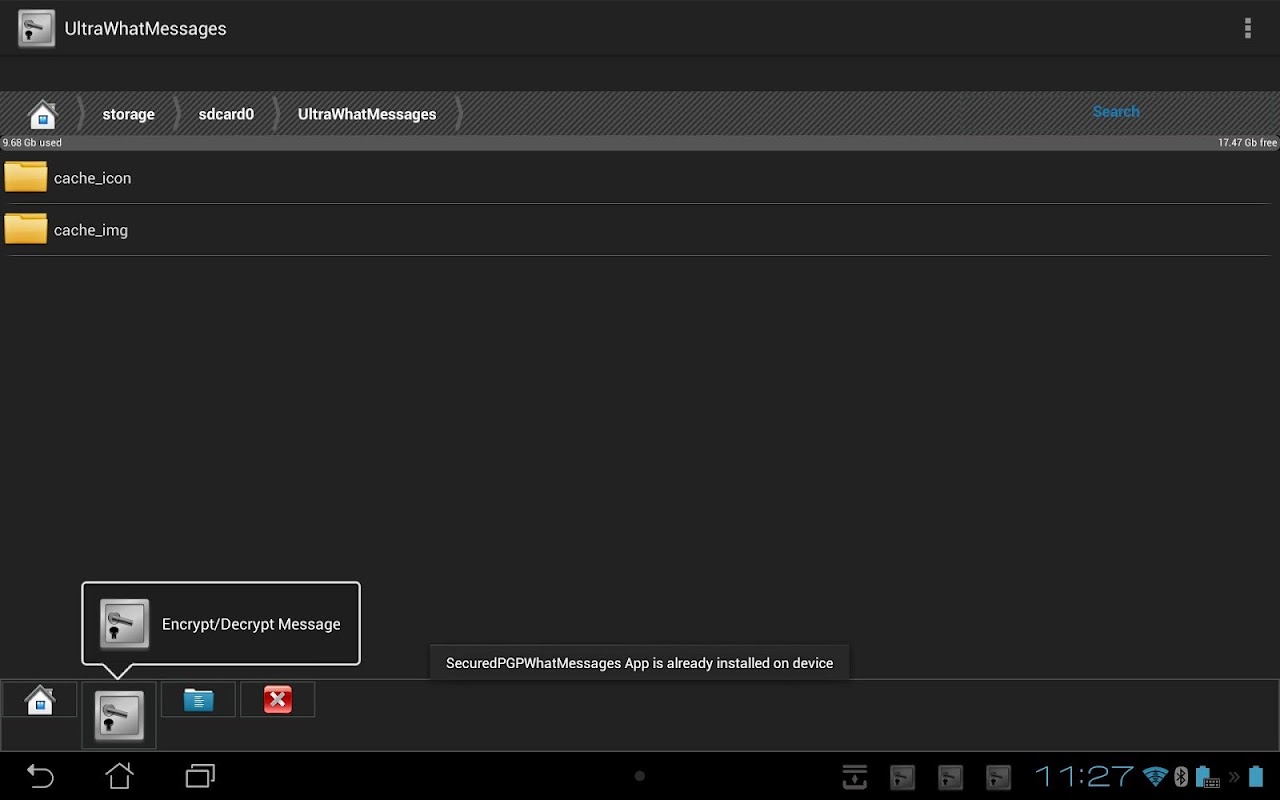The width and height of the screenshot is (1280, 800).
Task: Click the '9.68 Gb used' storage label
Action: [x=32, y=143]
